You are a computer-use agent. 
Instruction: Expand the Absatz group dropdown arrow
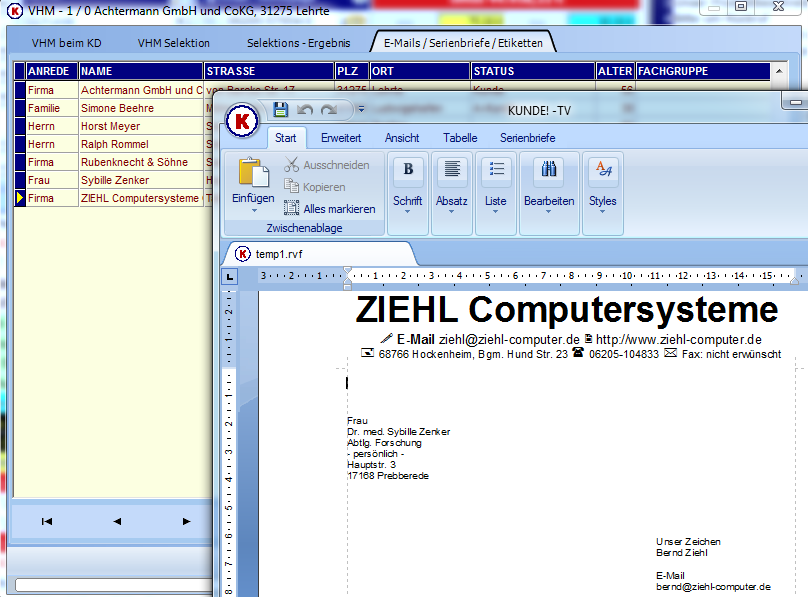[451, 212]
